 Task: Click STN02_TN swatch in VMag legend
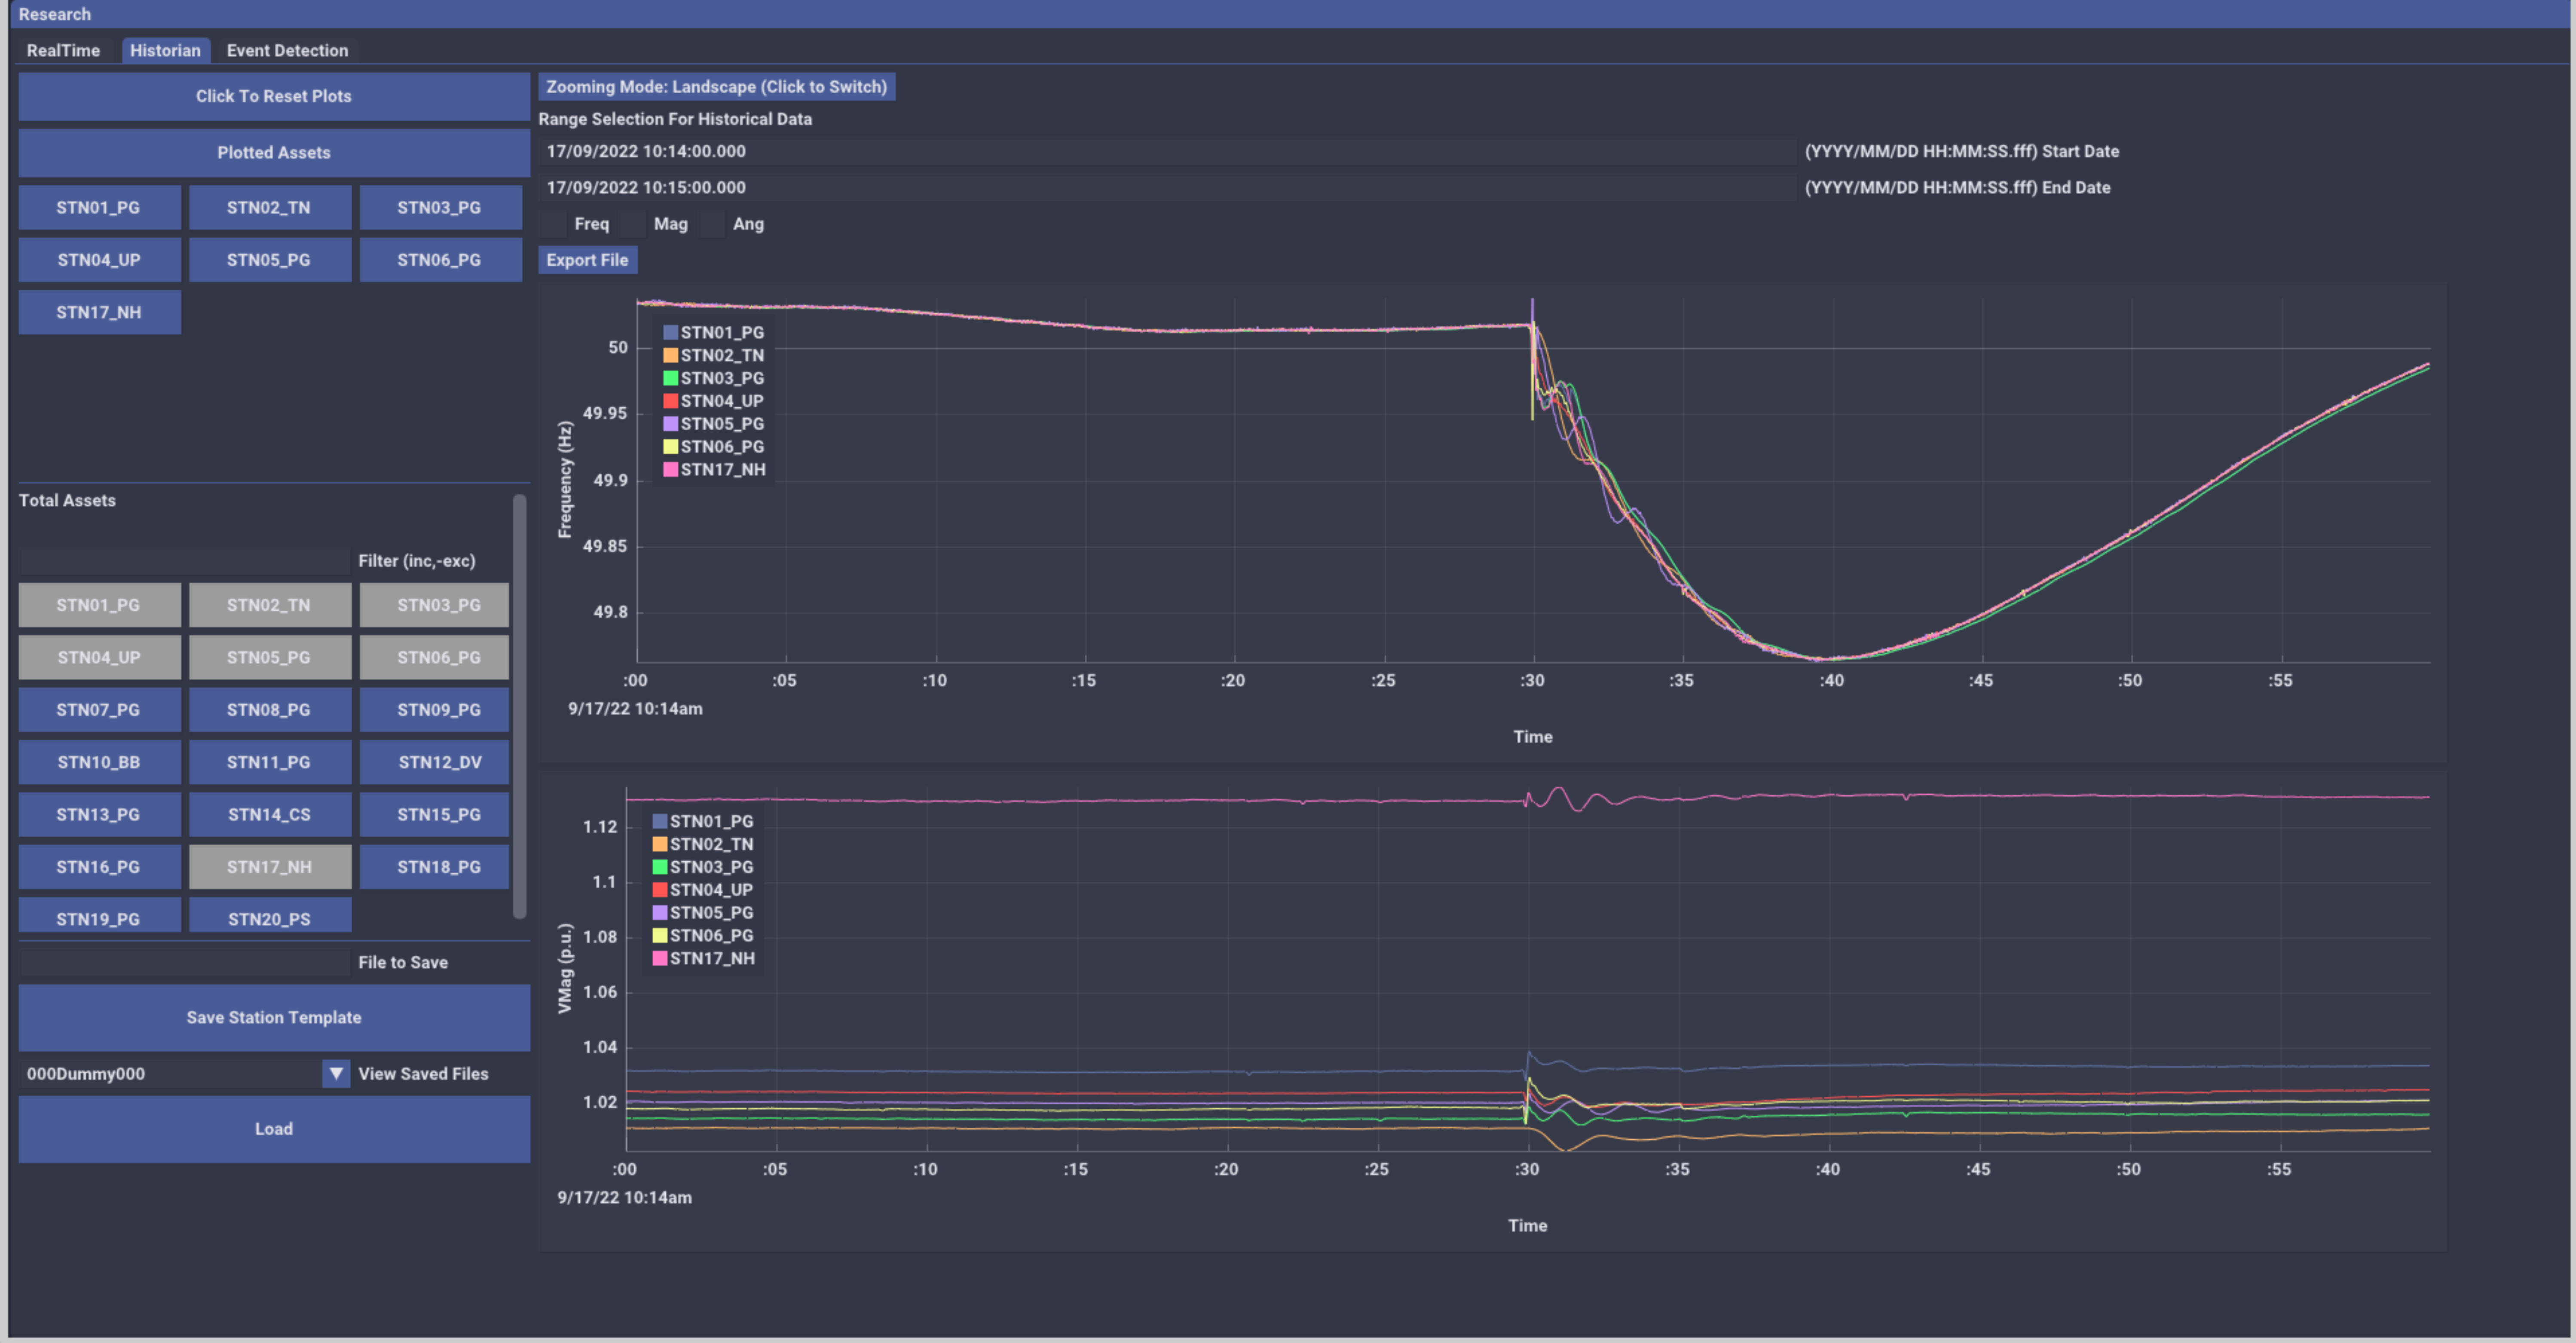click(660, 844)
